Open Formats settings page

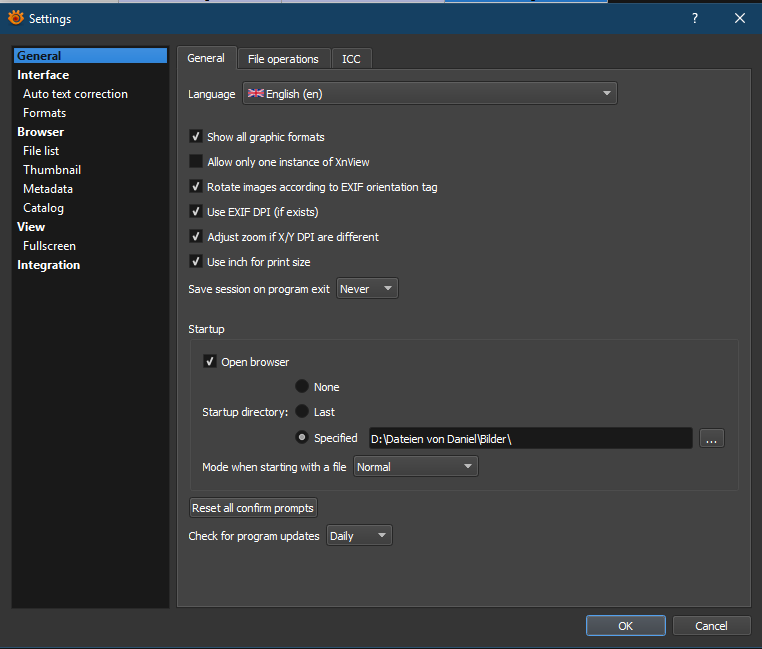point(45,113)
